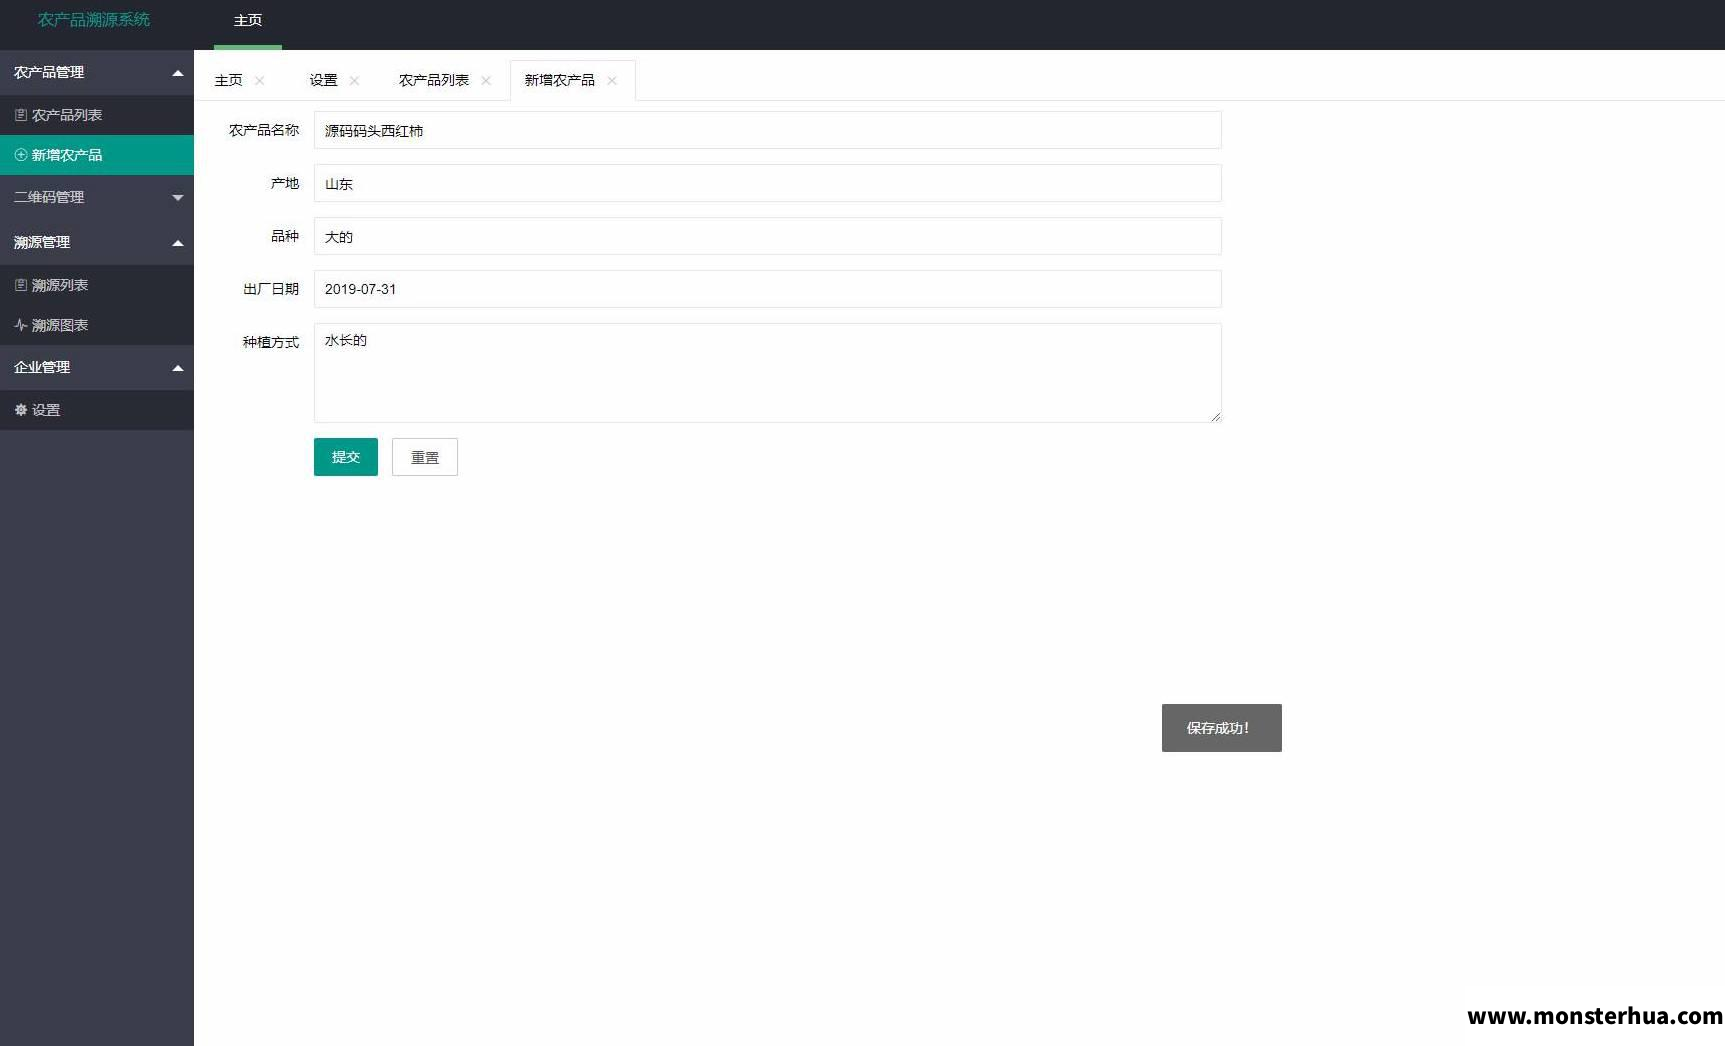This screenshot has height=1046, width=1725.
Task: Click the 农产品溯源系统 logo title
Action: click(x=94, y=20)
